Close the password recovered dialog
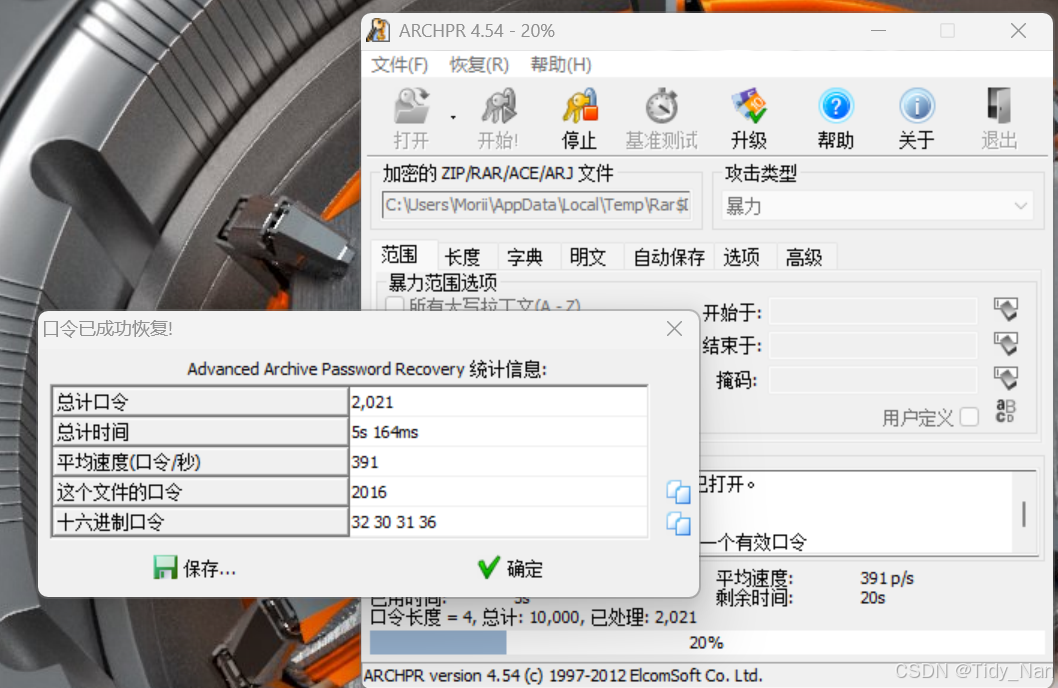The image size is (1058, 688). point(674,328)
